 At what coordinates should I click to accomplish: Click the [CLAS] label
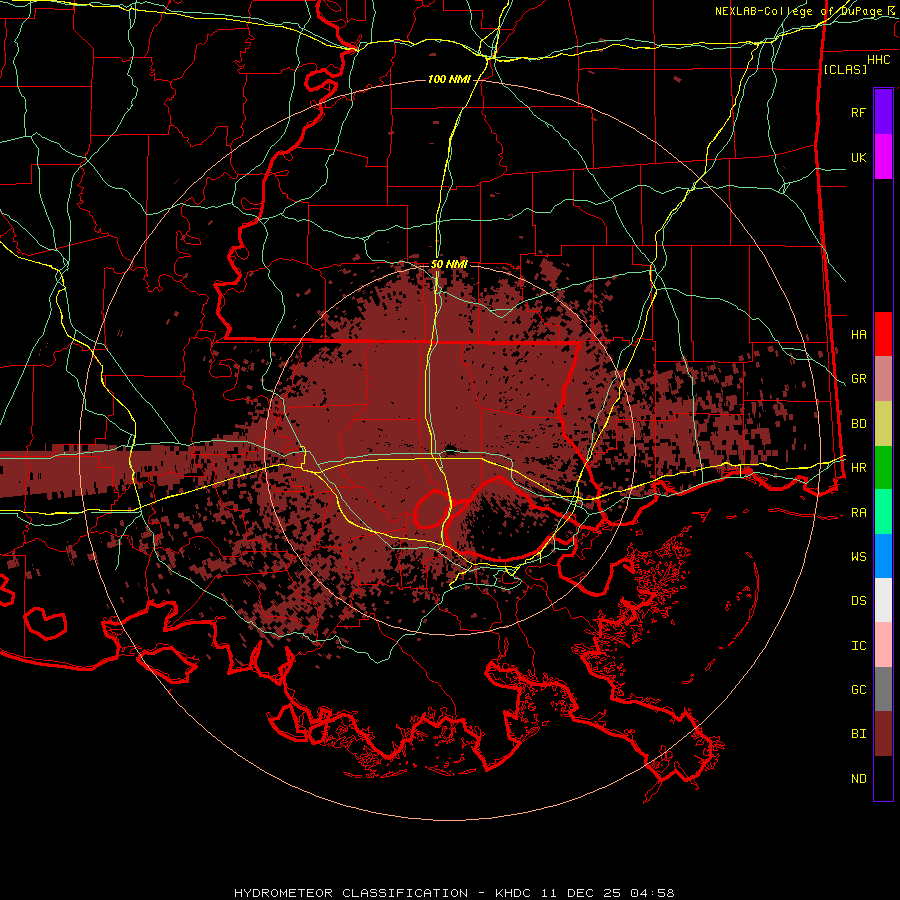point(844,69)
